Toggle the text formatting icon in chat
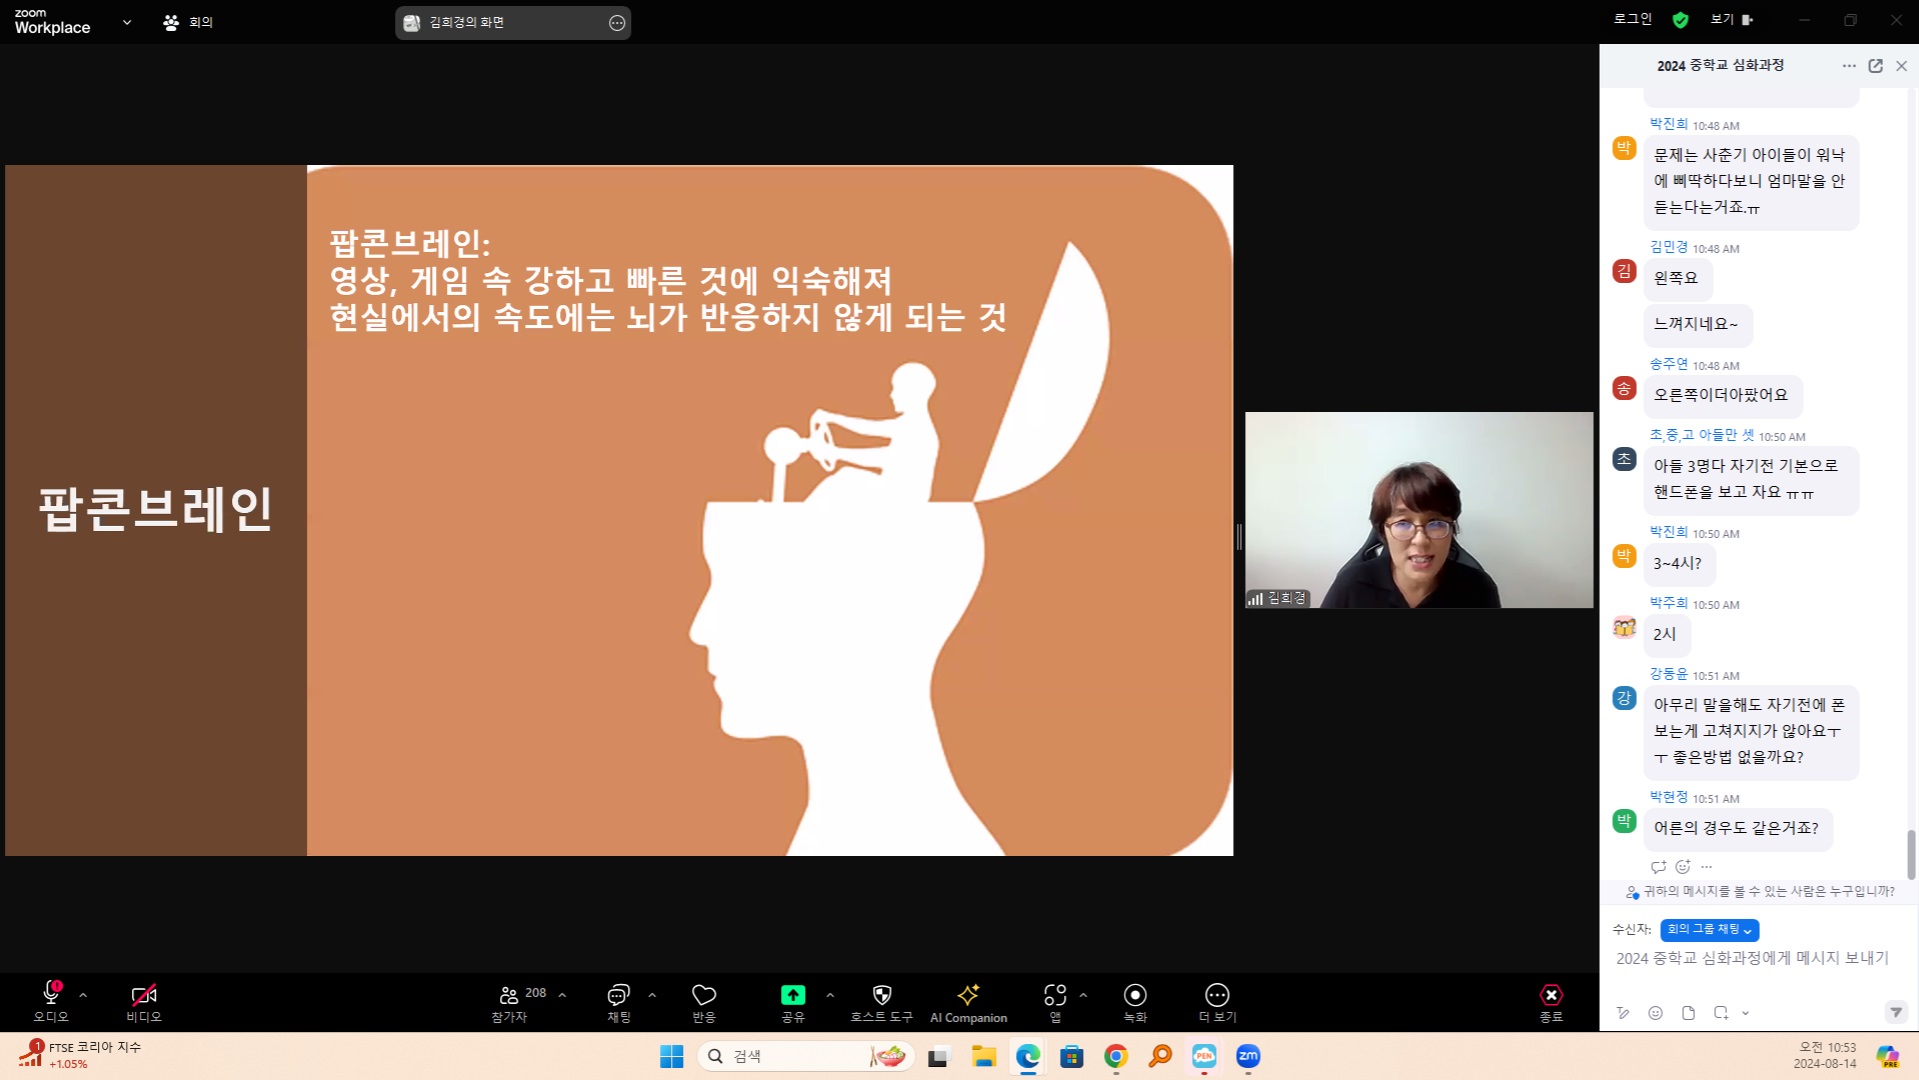1919x1080 pixels. pyautogui.click(x=1623, y=1013)
